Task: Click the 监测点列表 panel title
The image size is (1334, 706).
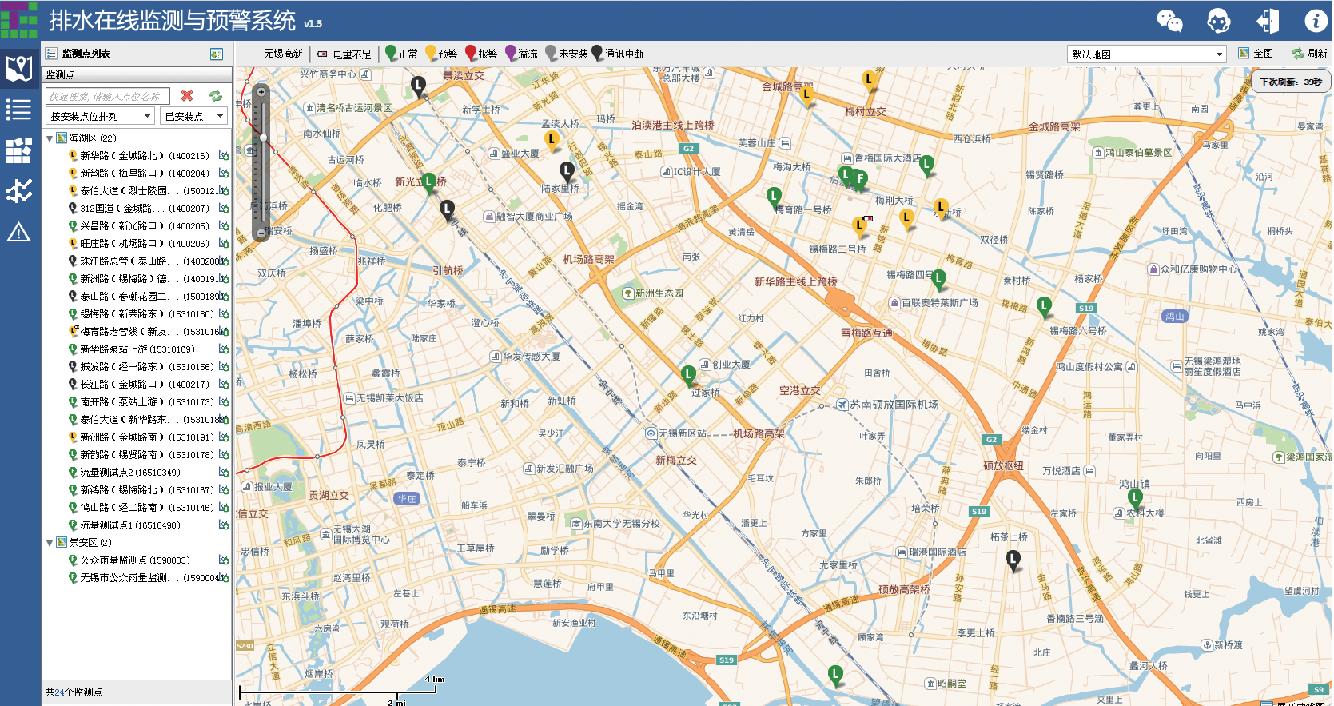Action: coord(86,54)
